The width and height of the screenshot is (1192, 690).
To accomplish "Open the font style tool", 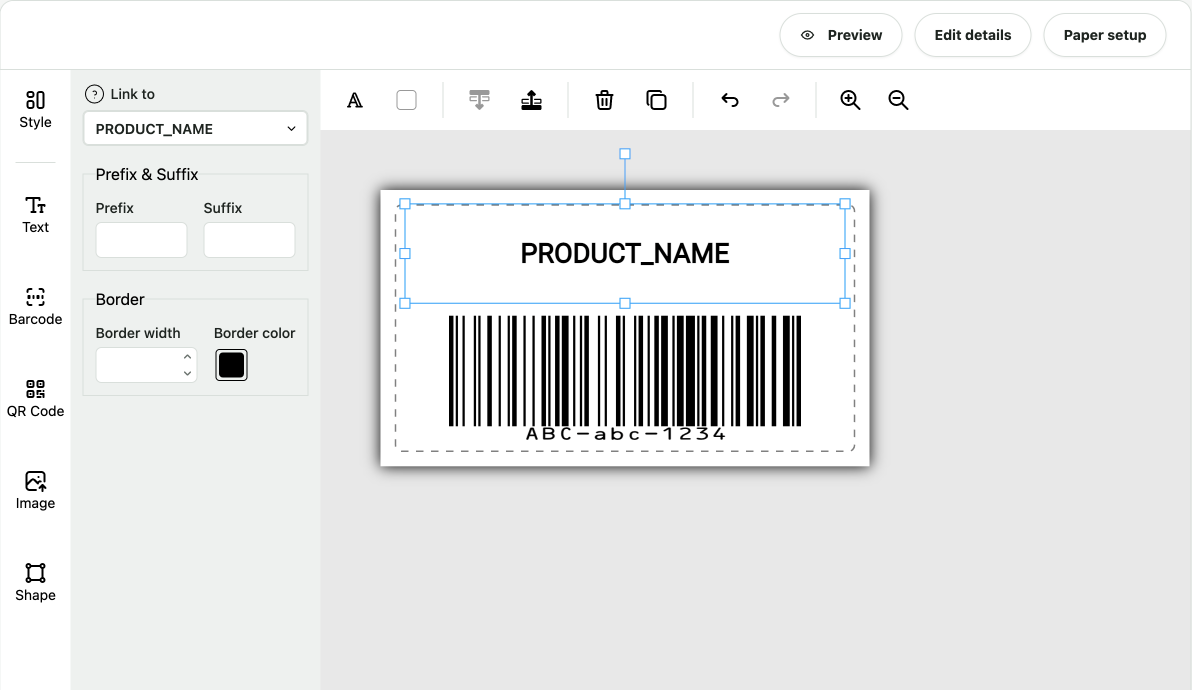I will pos(355,100).
